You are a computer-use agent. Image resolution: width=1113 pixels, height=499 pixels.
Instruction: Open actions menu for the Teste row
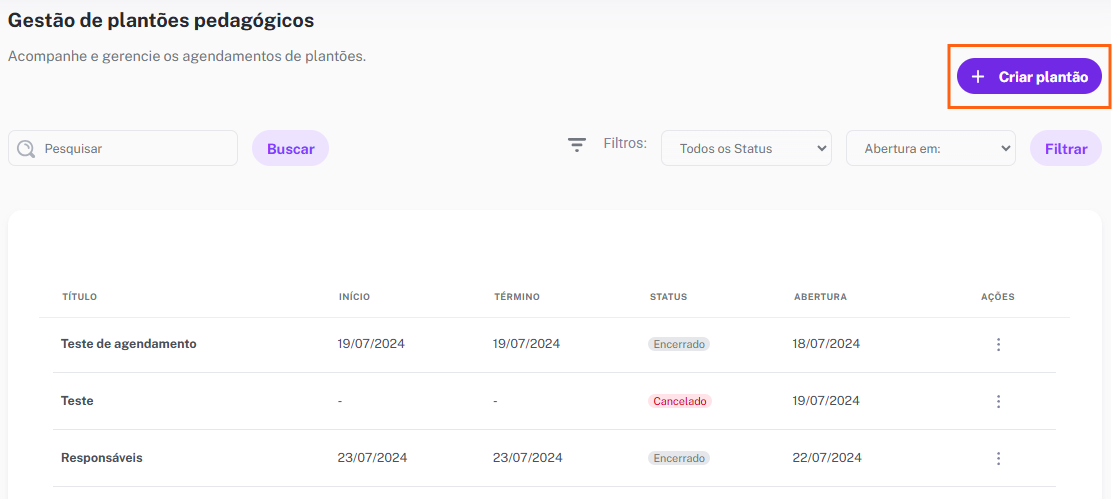point(998,401)
